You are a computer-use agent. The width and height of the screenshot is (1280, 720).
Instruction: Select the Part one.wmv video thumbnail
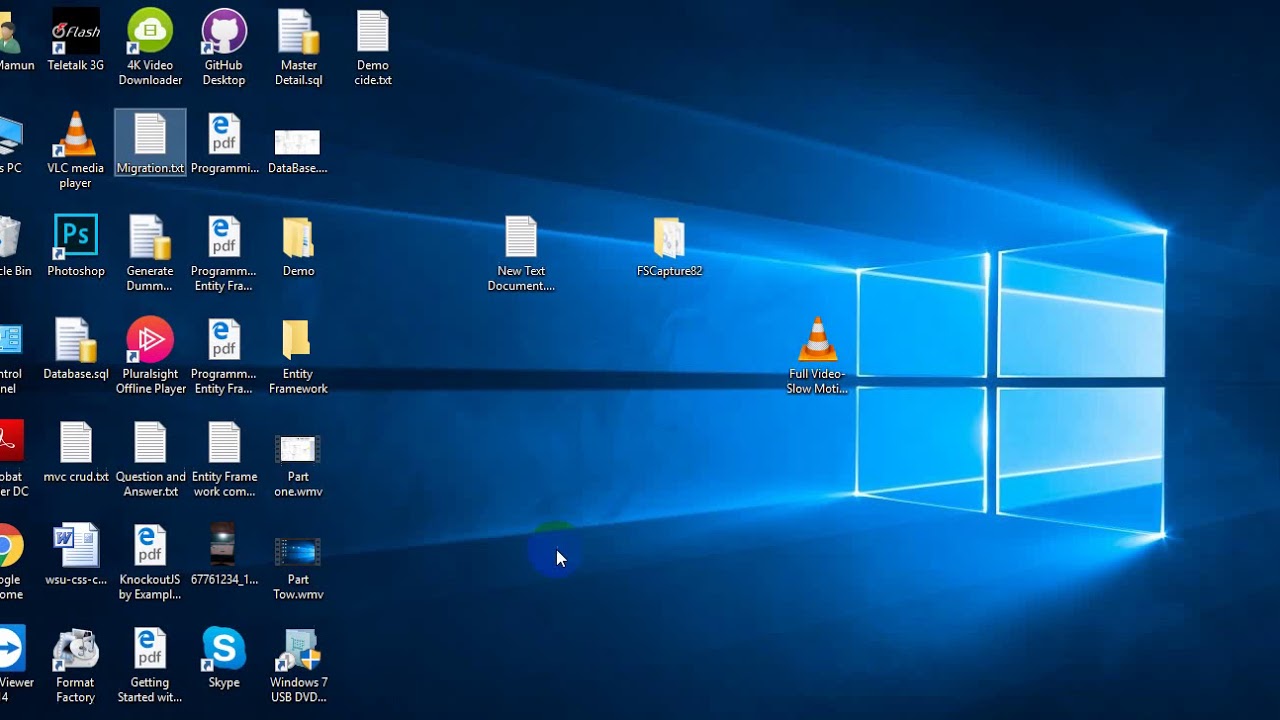(298, 459)
